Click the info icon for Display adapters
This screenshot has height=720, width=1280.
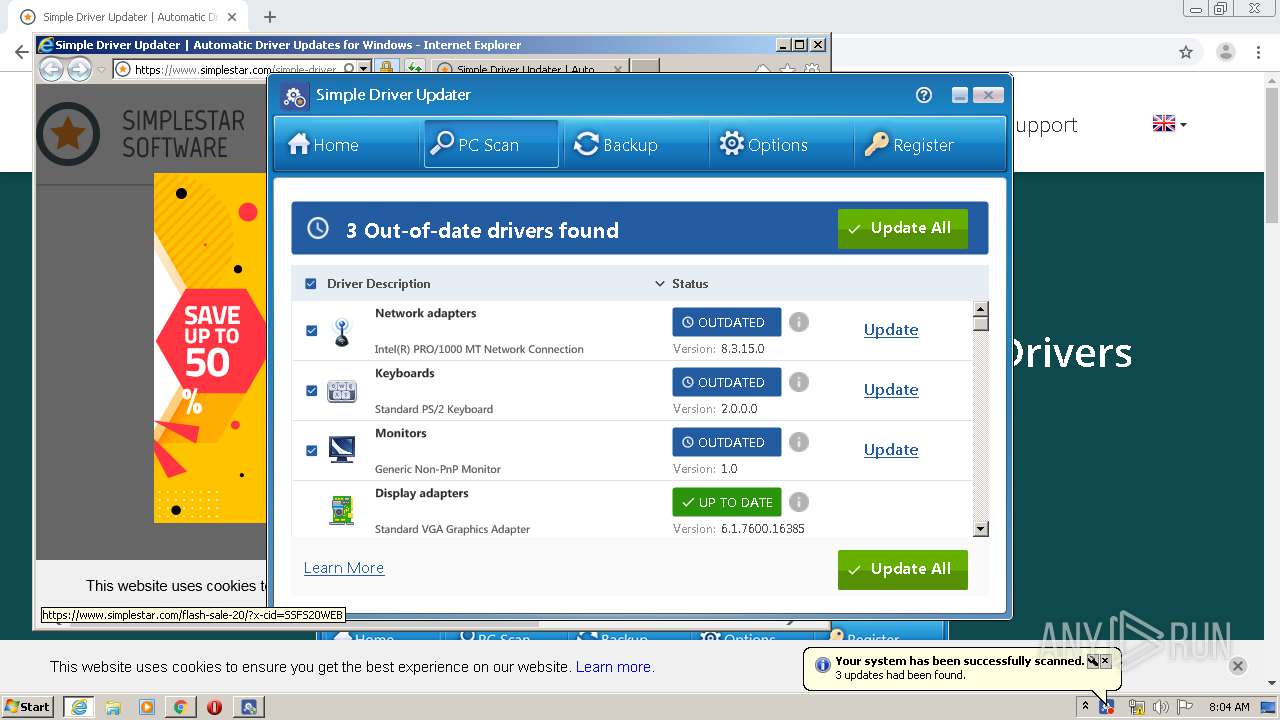point(798,502)
